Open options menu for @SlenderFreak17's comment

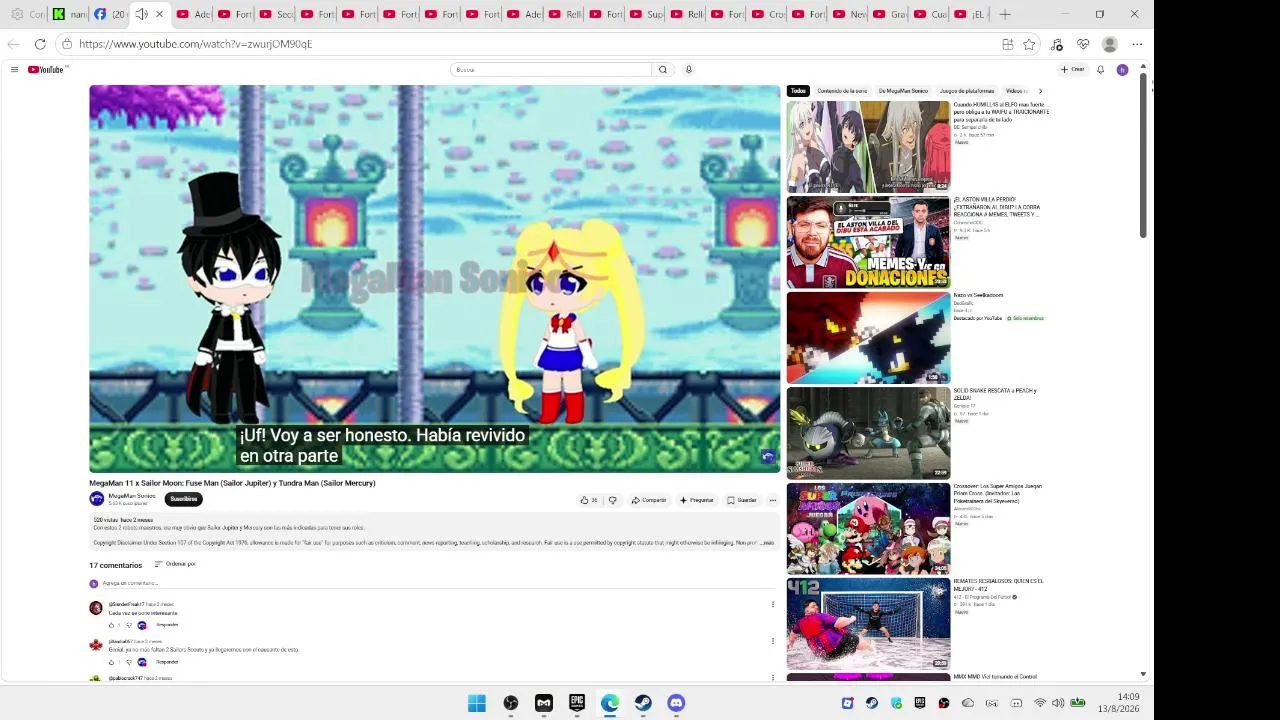point(772,604)
